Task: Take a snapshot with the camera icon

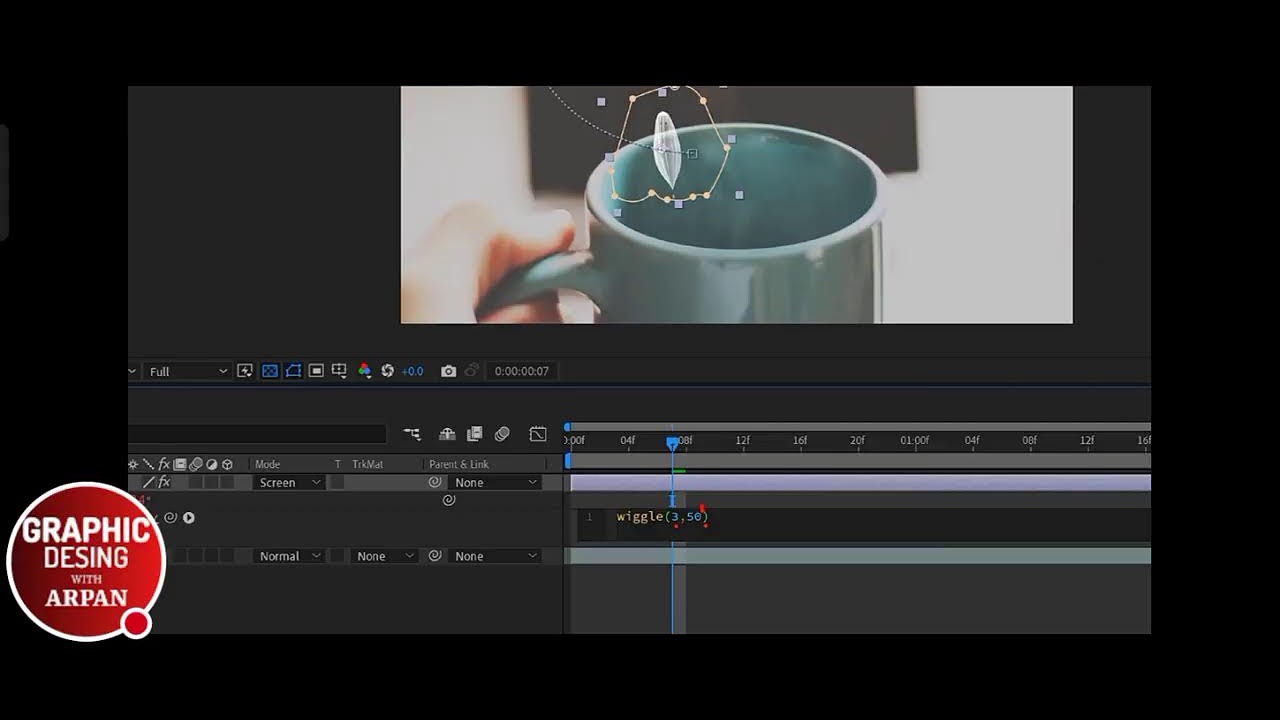Action: 448,371
